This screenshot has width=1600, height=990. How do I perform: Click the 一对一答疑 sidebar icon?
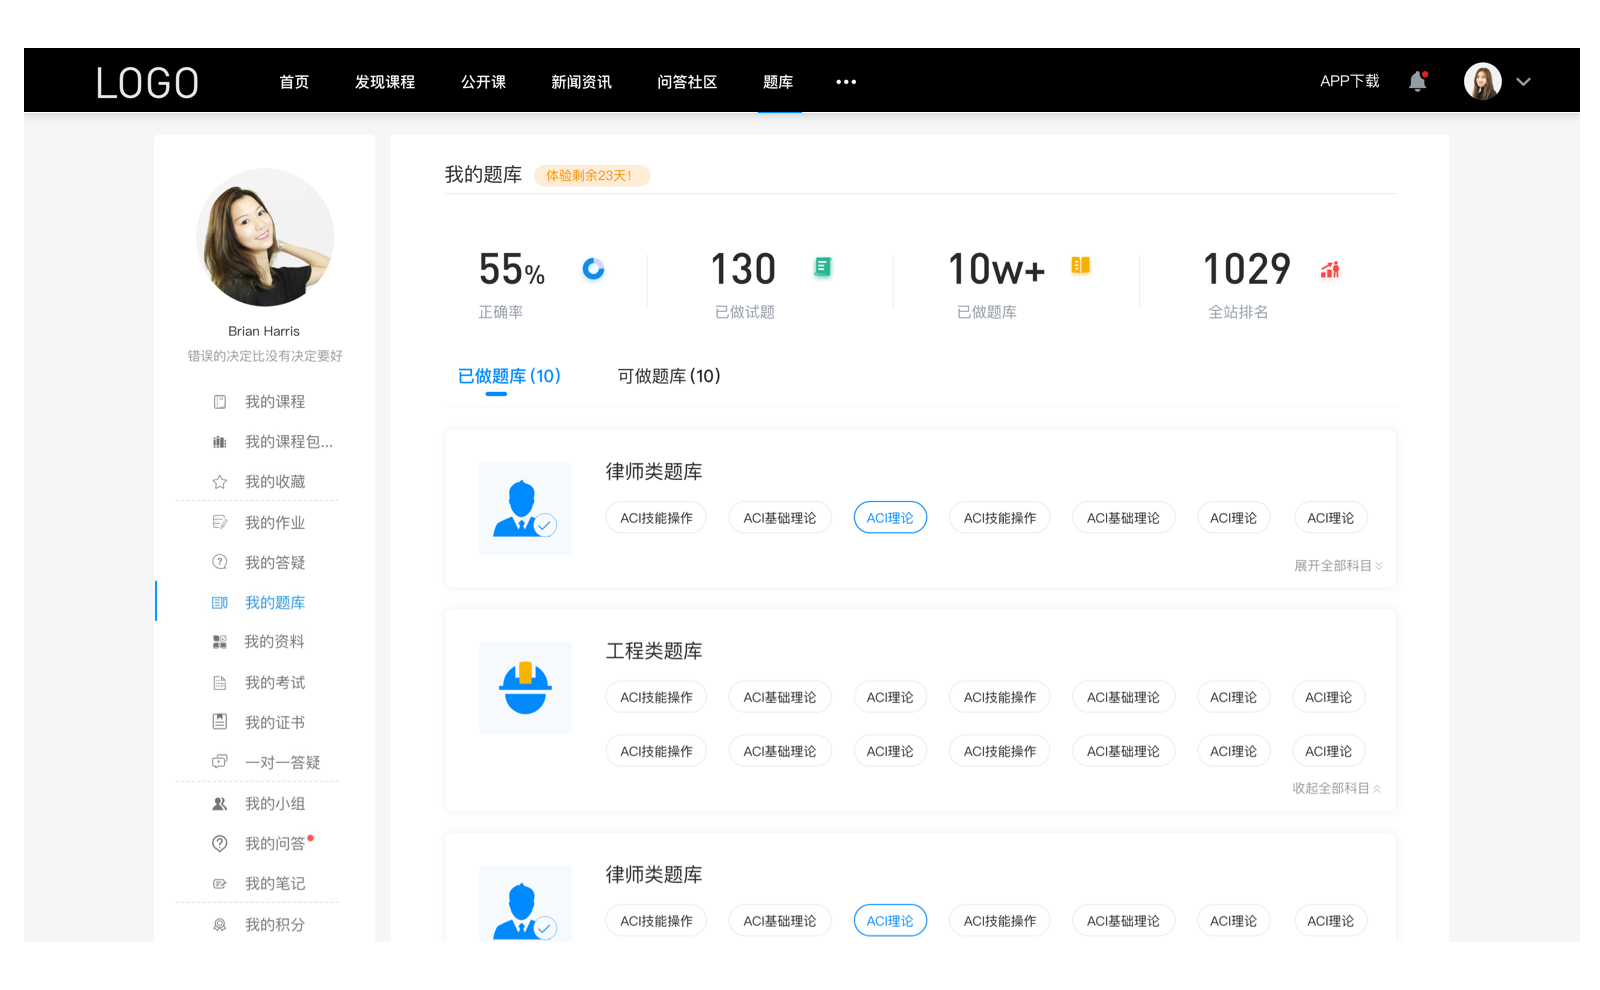pos(220,761)
